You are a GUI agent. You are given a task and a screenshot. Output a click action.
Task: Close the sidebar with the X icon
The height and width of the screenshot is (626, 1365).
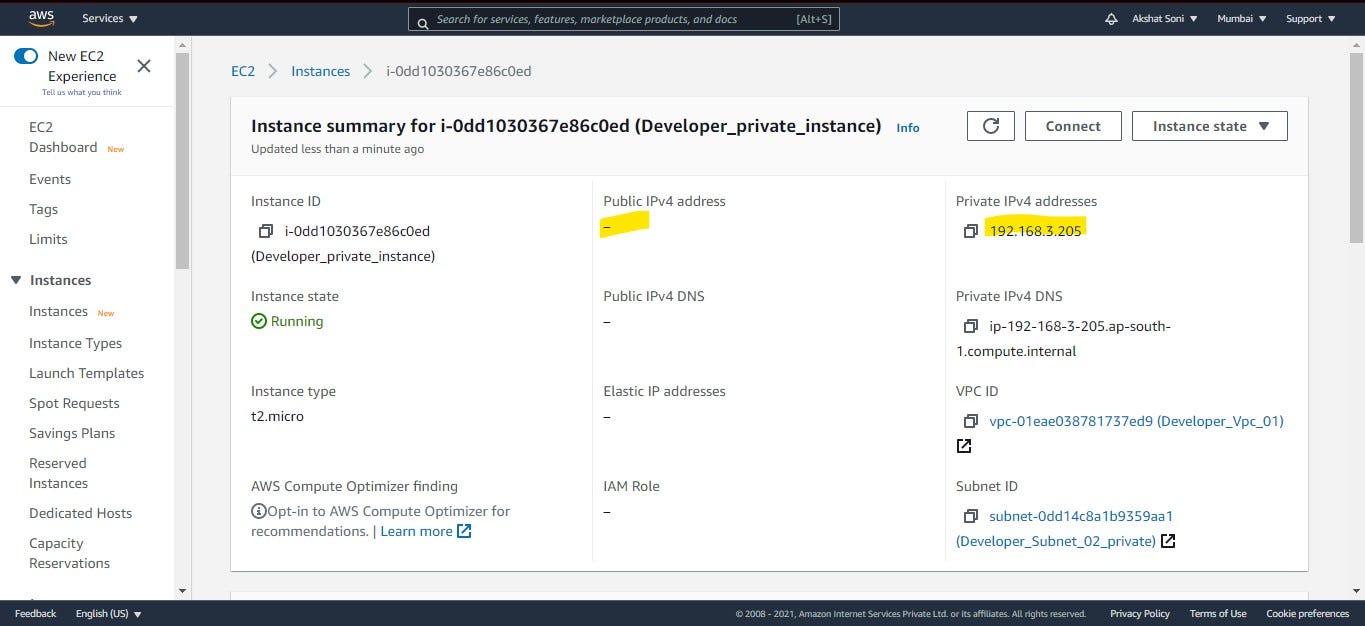pyautogui.click(x=144, y=66)
